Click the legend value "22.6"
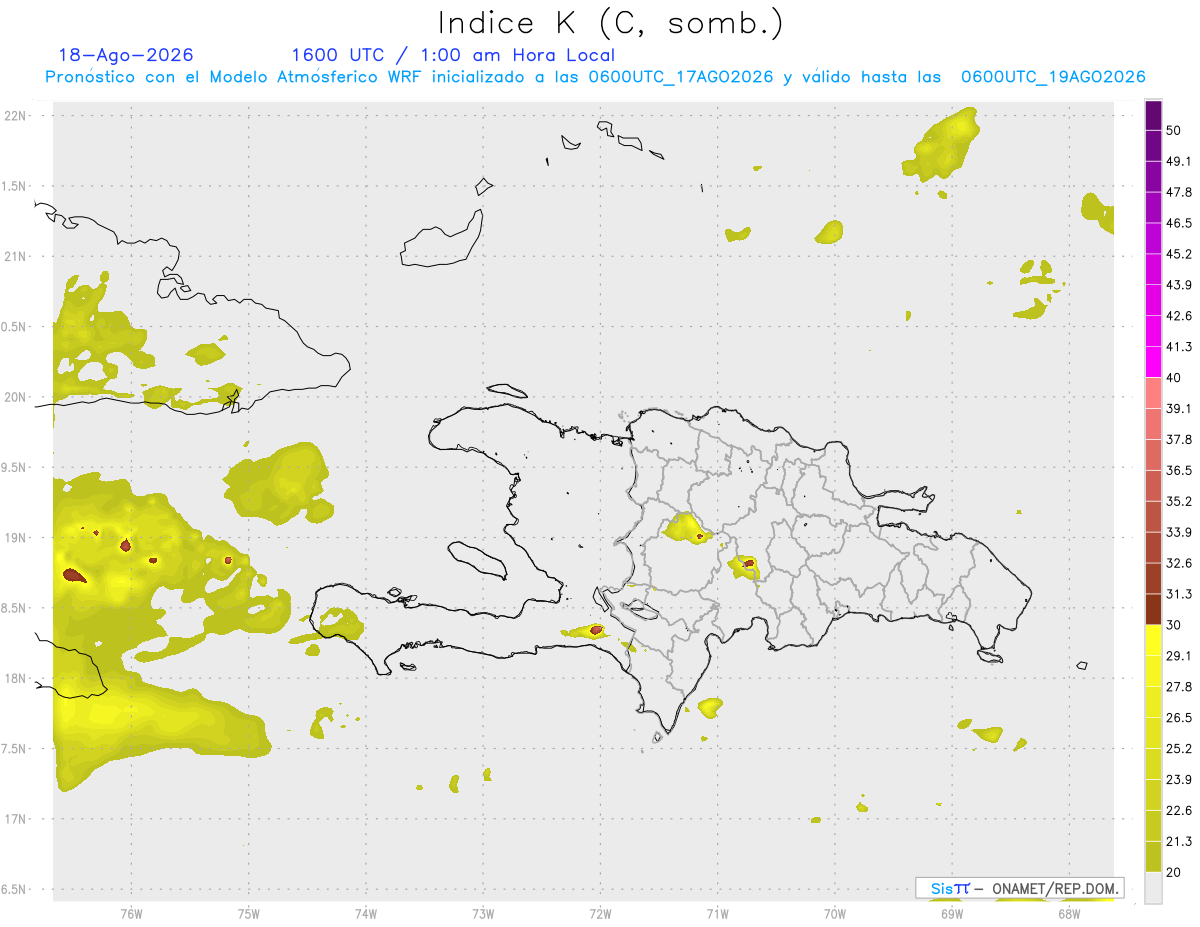This screenshot has width=1200, height=927. click(1179, 811)
